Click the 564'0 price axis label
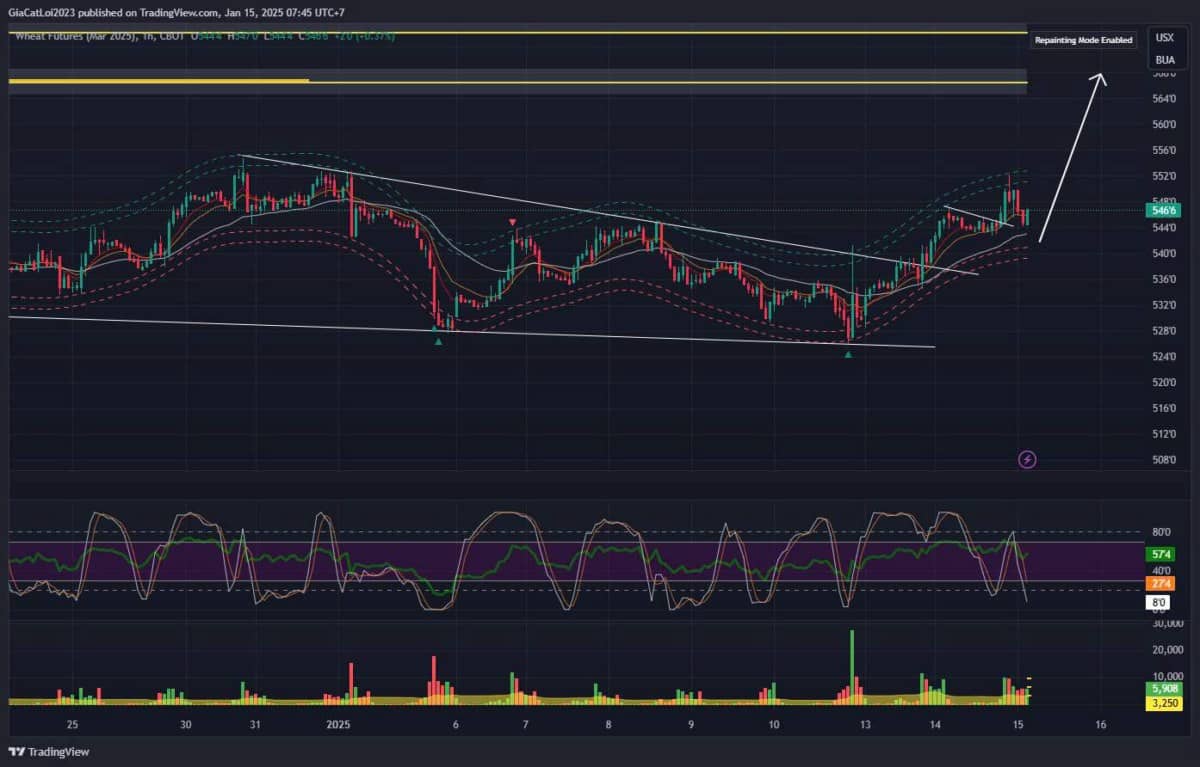Viewport: 1200px width, 767px height. 1164,98
